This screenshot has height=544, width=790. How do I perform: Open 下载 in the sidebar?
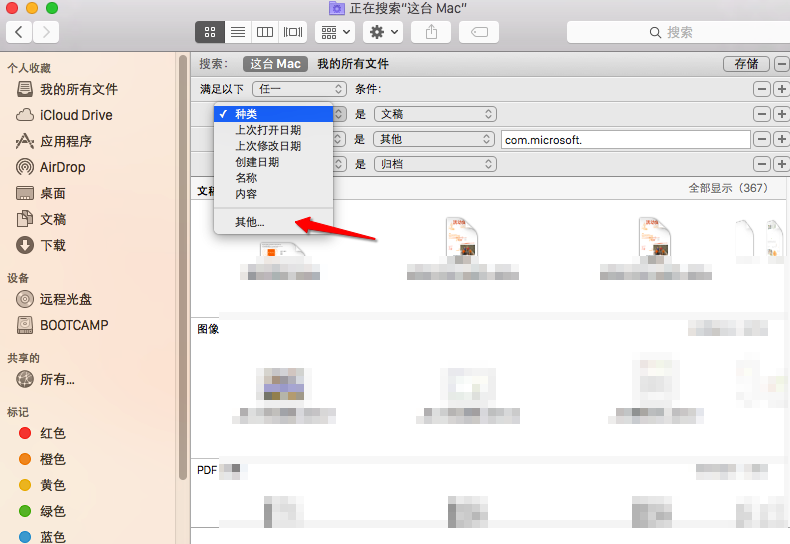pos(41,245)
